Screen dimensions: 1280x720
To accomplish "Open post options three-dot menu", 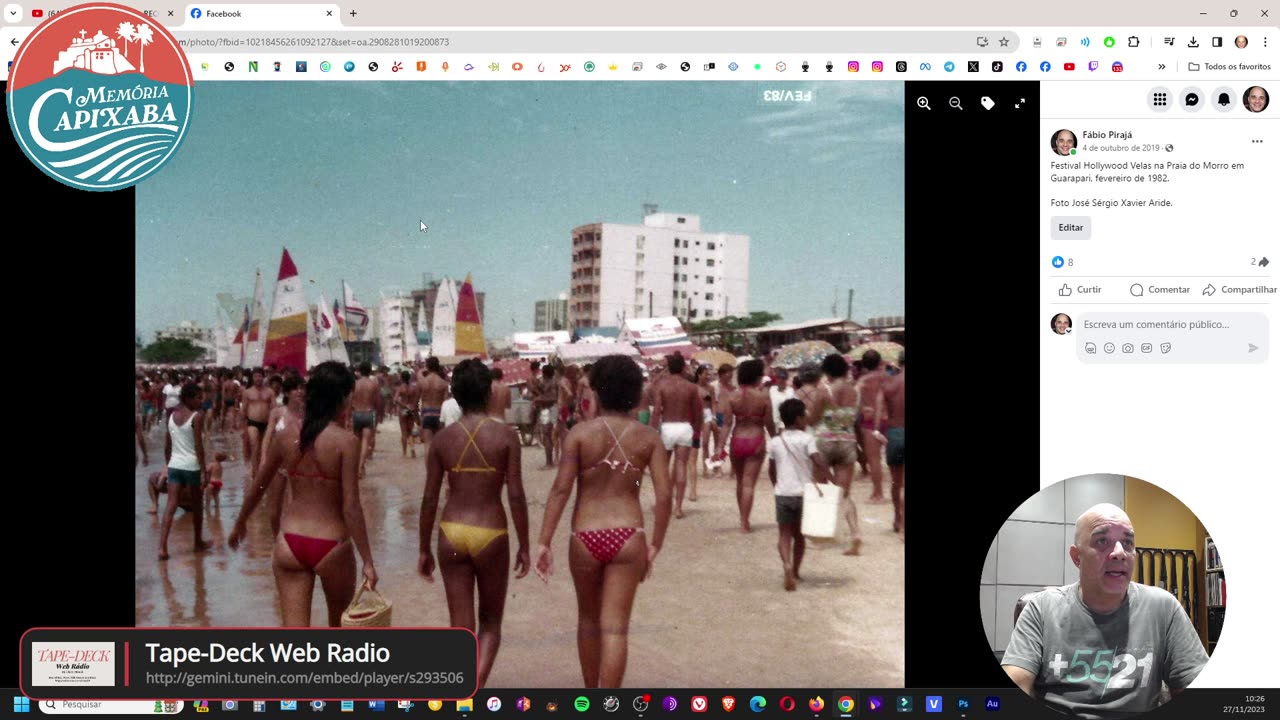I will click(x=1257, y=142).
